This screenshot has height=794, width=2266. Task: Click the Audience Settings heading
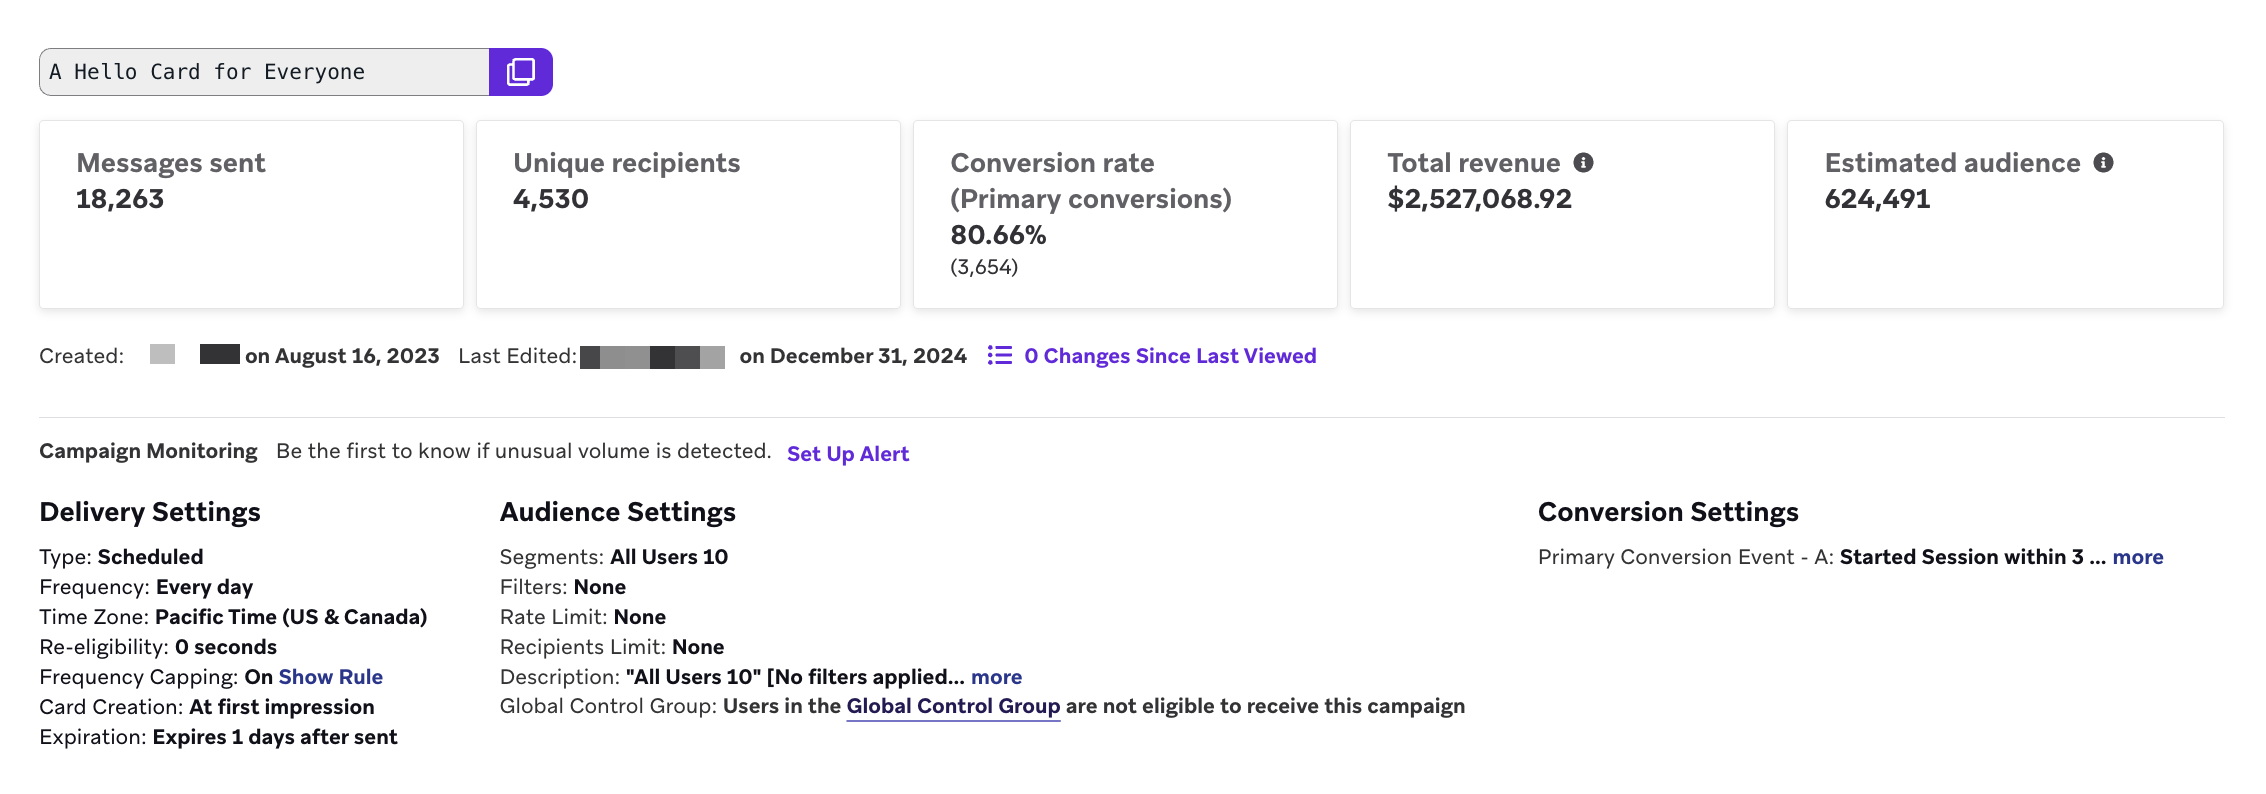coord(617,512)
